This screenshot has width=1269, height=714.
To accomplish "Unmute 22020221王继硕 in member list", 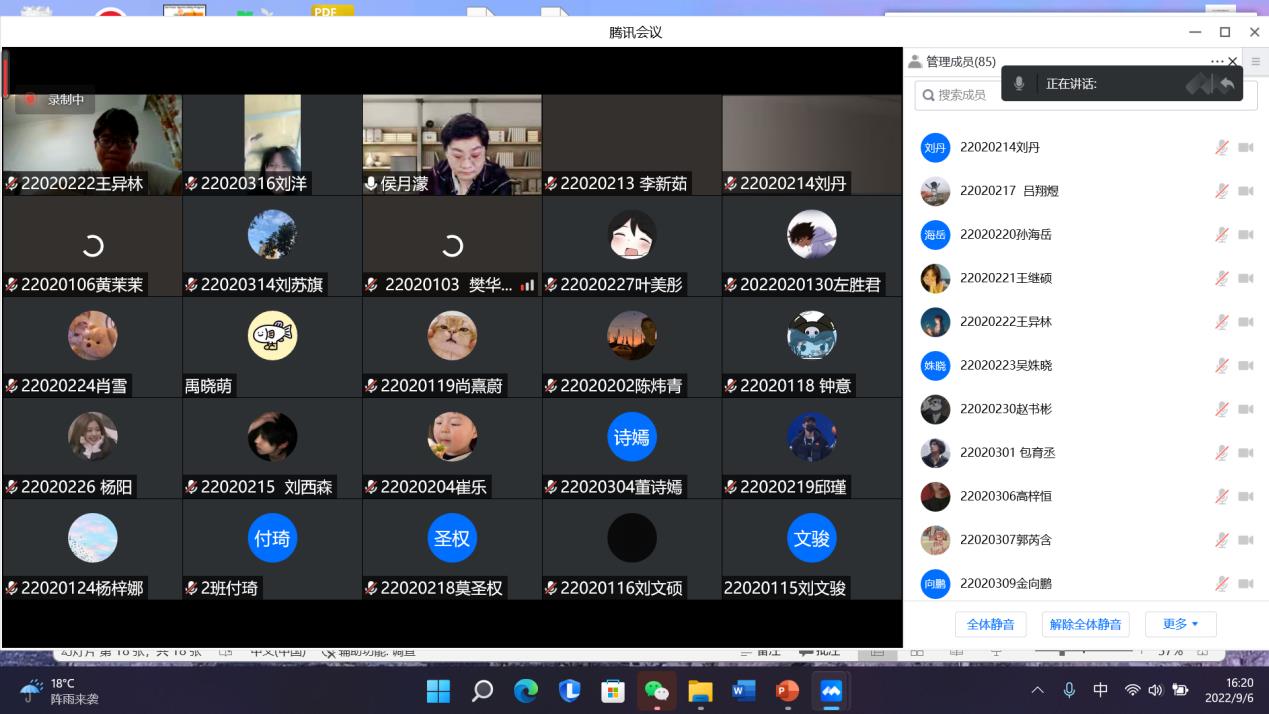I will [1222, 278].
